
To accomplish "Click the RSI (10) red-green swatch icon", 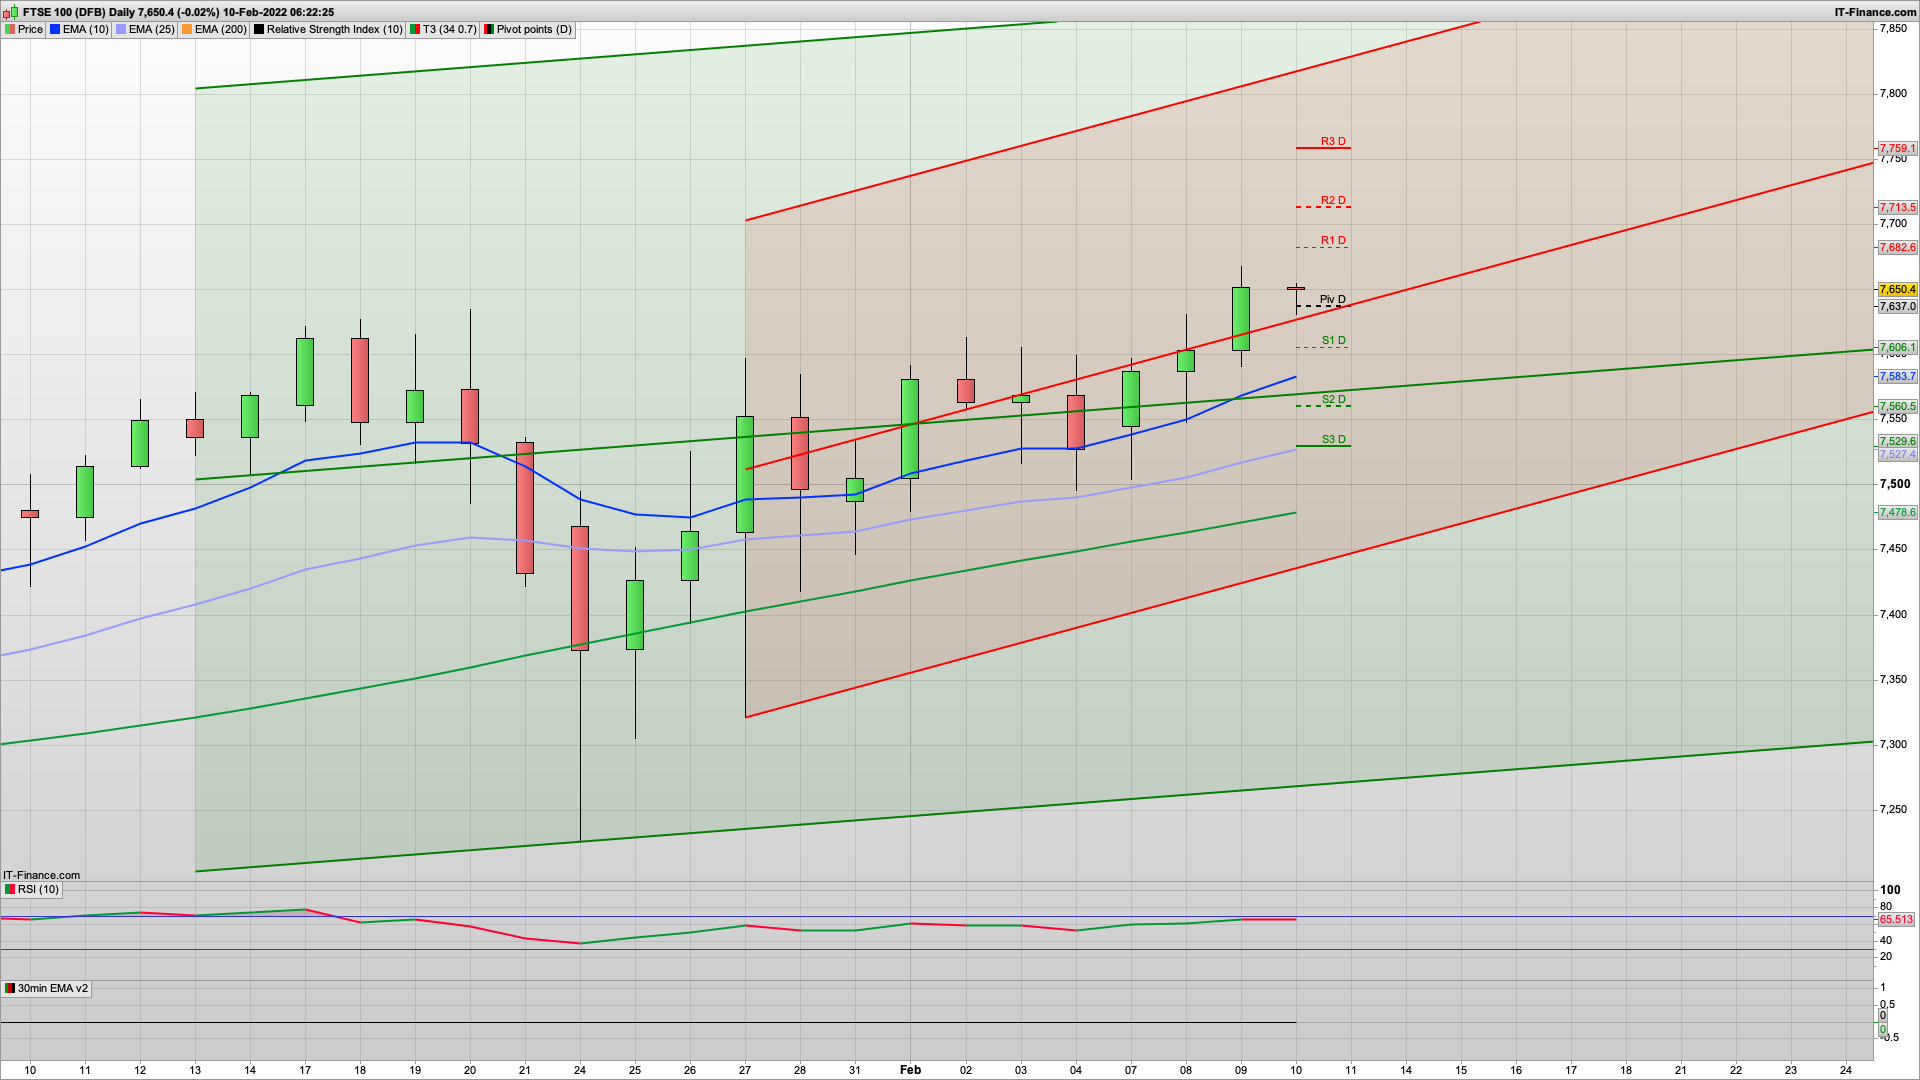I will click(10, 889).
